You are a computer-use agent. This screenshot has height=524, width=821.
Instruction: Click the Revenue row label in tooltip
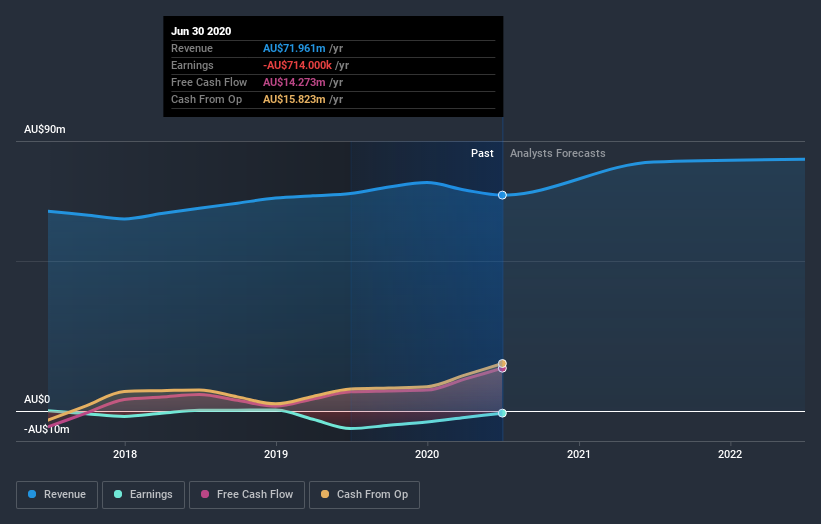(192, 48)
